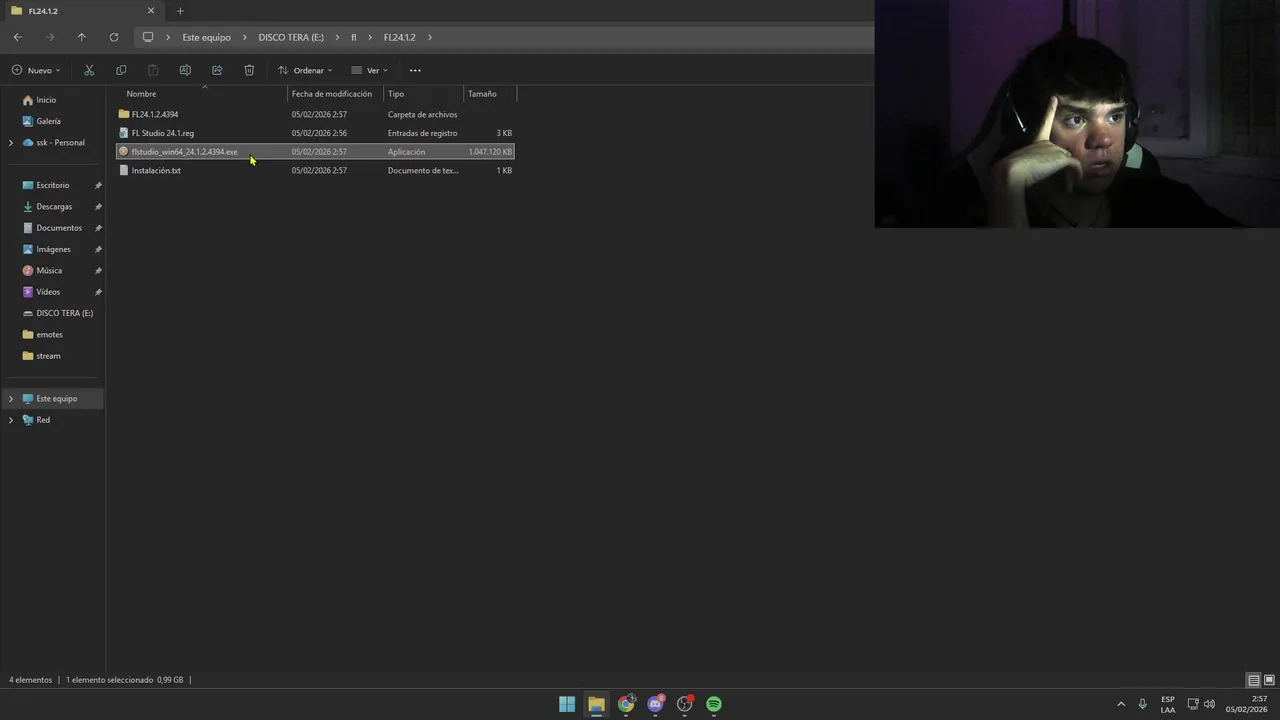Expand the Red tree node

coord(11,420)
